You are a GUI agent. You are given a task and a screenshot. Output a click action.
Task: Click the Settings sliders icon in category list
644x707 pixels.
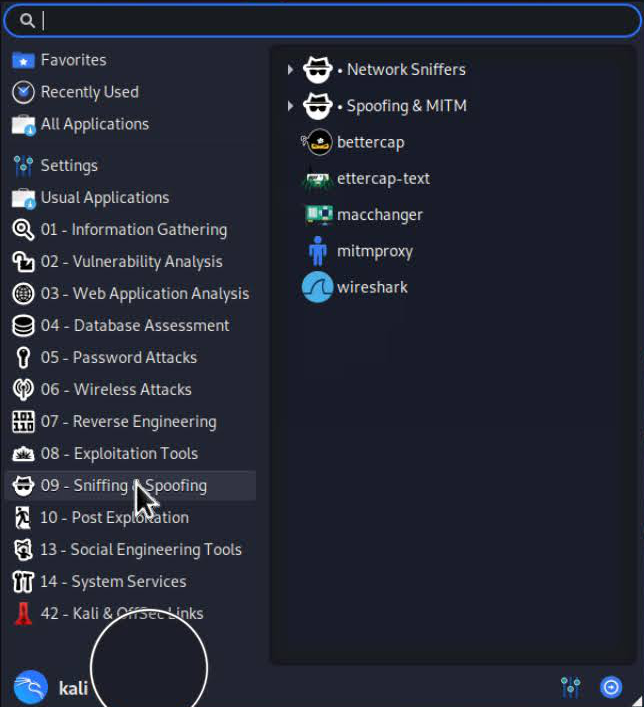coord(23,166)
